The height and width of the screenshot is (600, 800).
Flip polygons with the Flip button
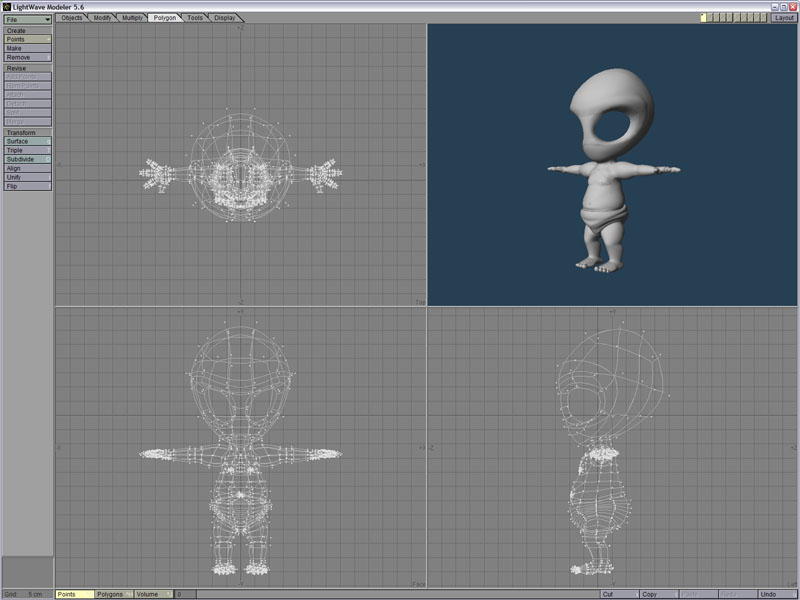click(x=27, y=186)
